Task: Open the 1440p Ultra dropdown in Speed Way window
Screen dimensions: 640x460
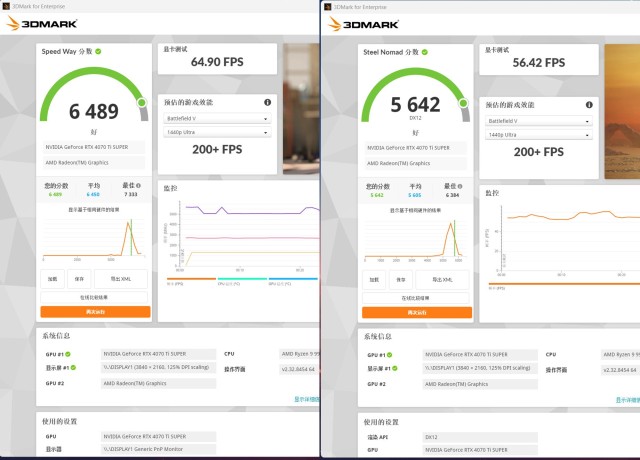Action: [x=217, y=131]
